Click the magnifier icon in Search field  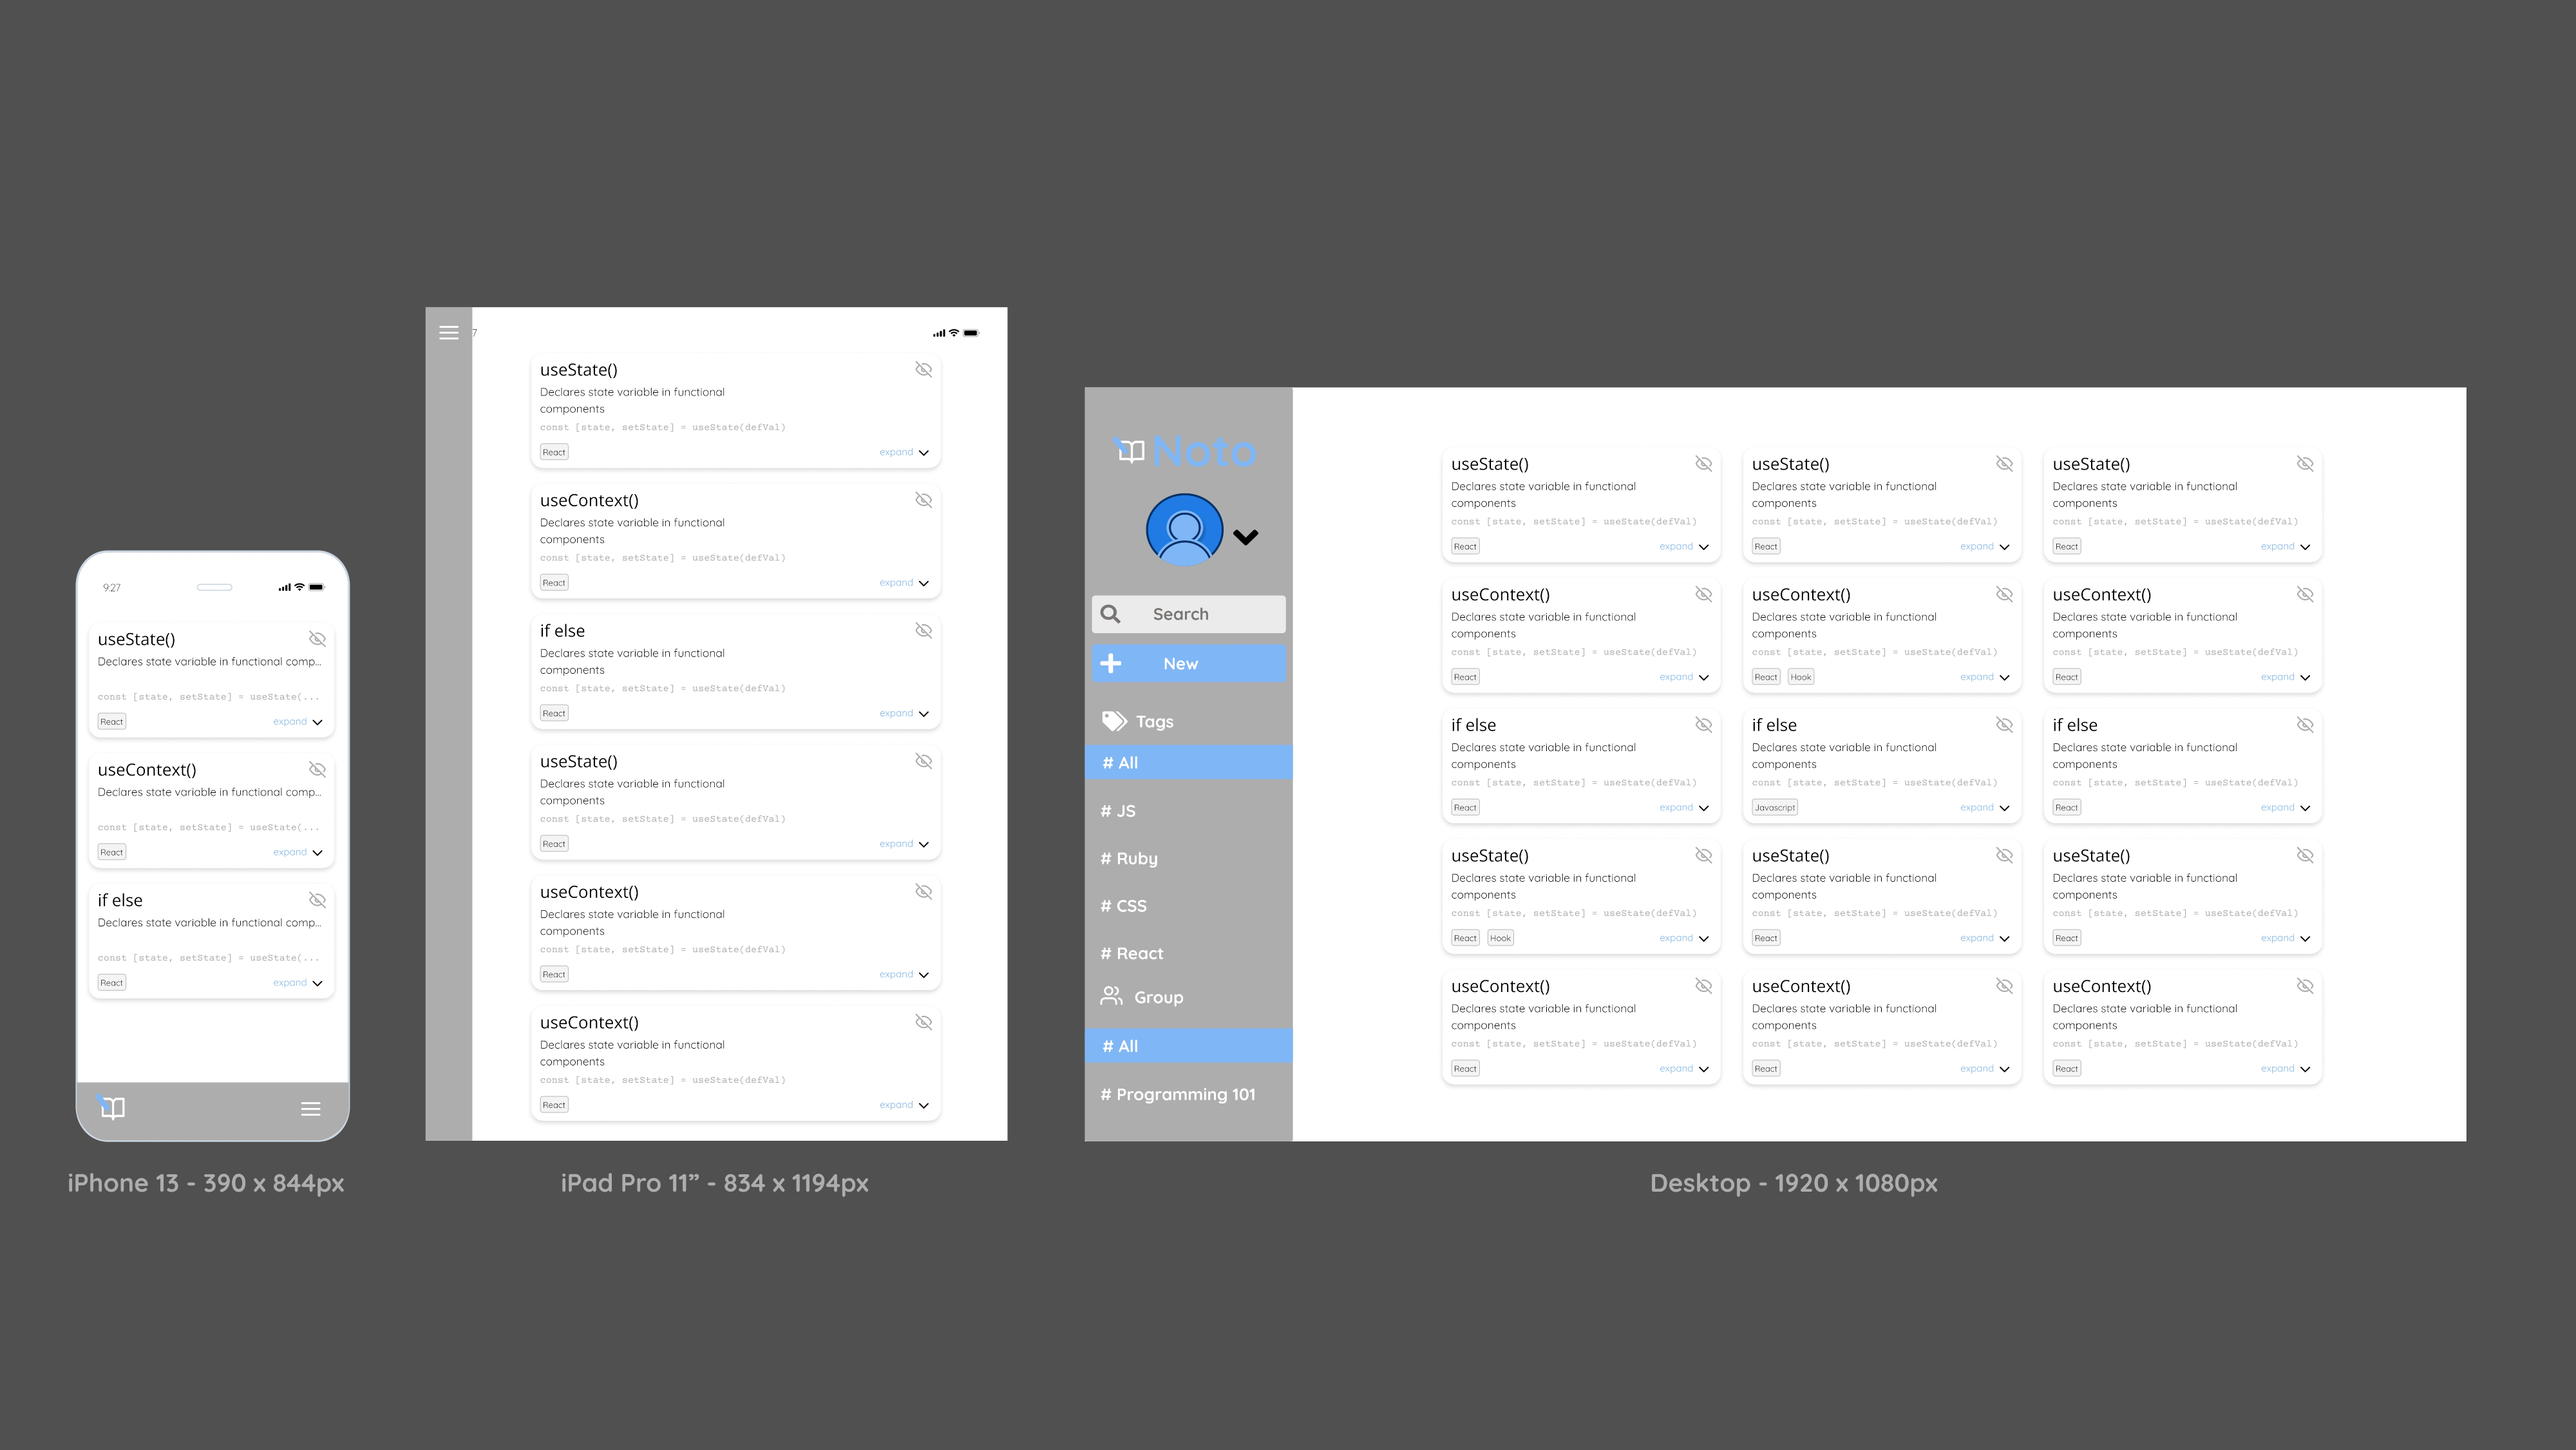[x=1110, y=614]
